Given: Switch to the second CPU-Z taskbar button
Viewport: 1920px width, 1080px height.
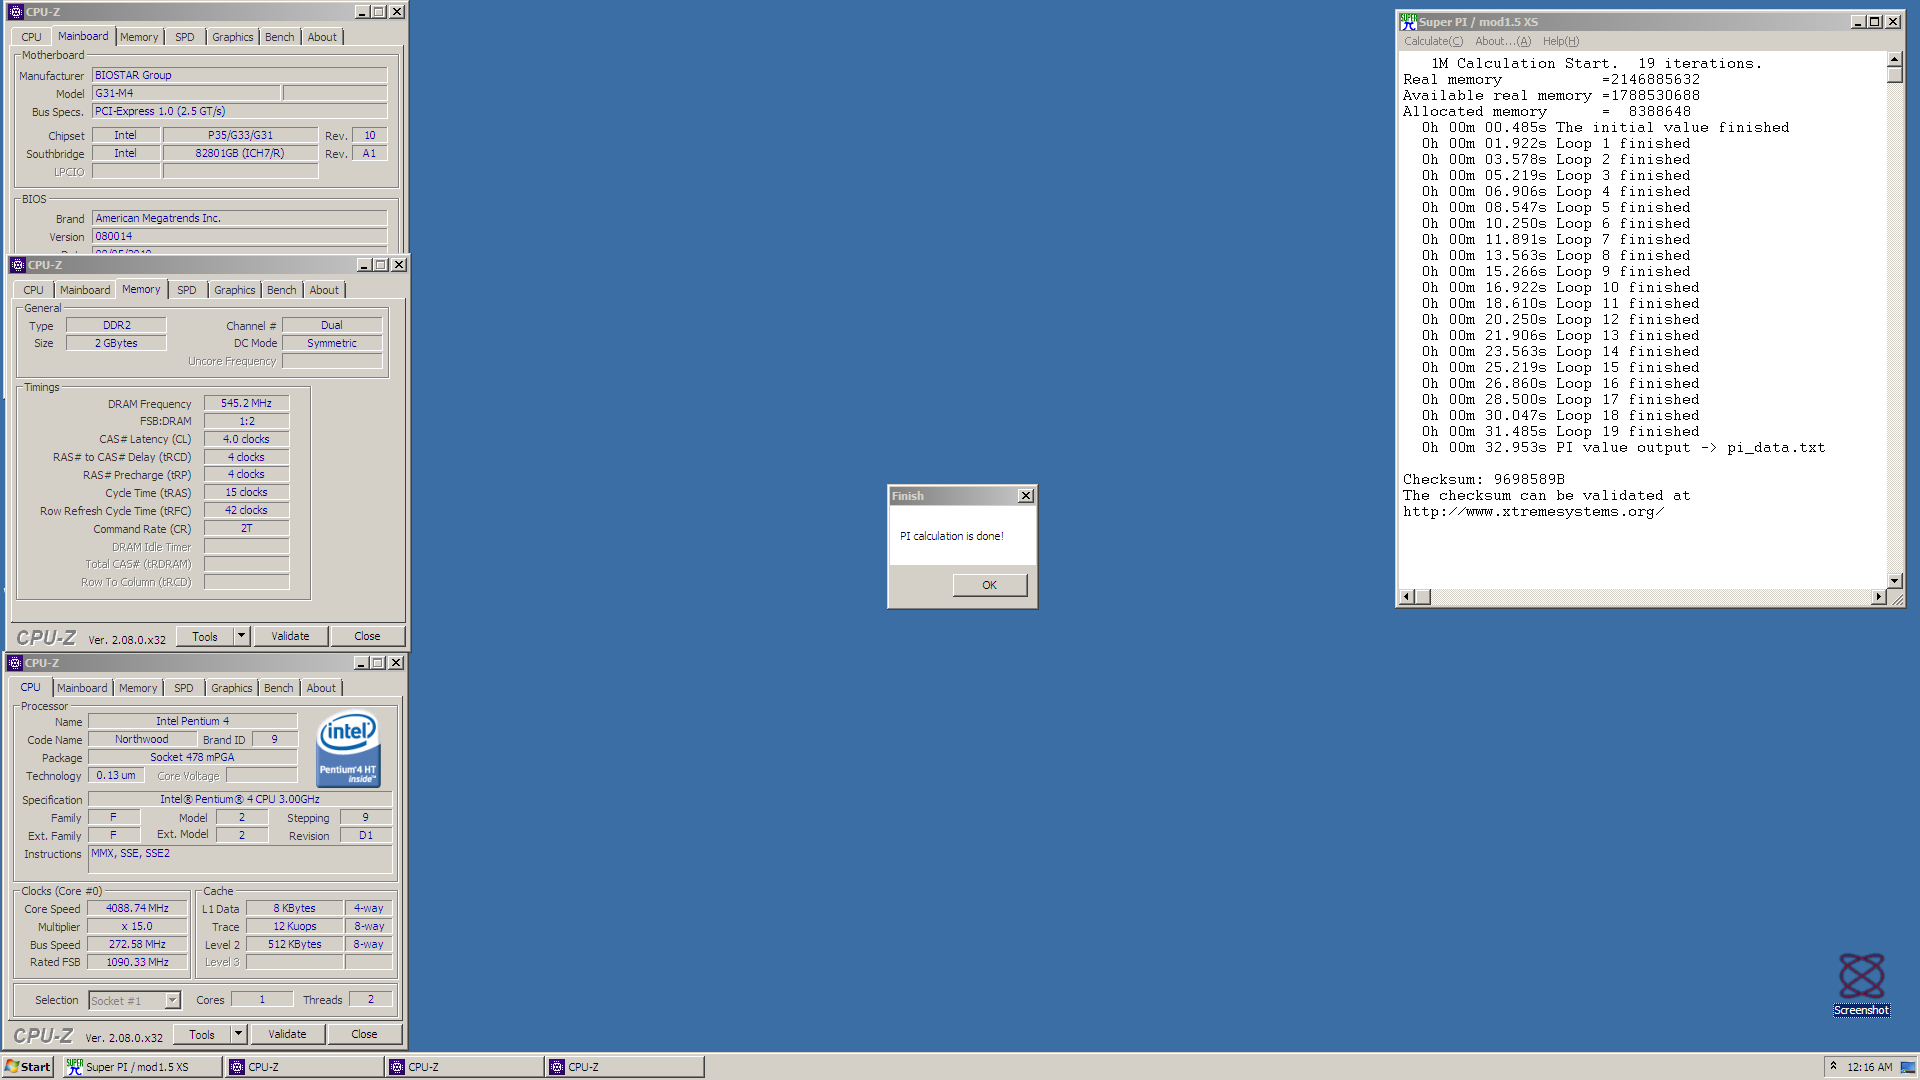Looking at the screenshot, I should (465, 1067).
